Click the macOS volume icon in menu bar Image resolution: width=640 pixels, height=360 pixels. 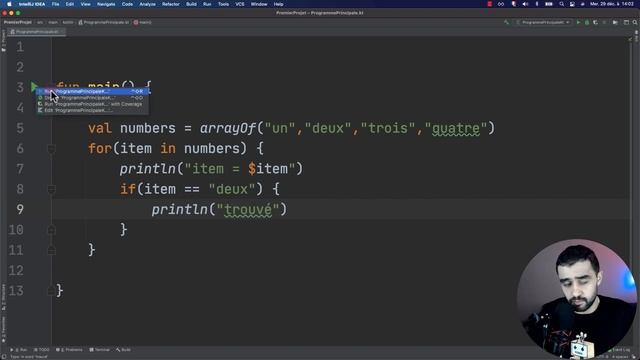[525, 4]
